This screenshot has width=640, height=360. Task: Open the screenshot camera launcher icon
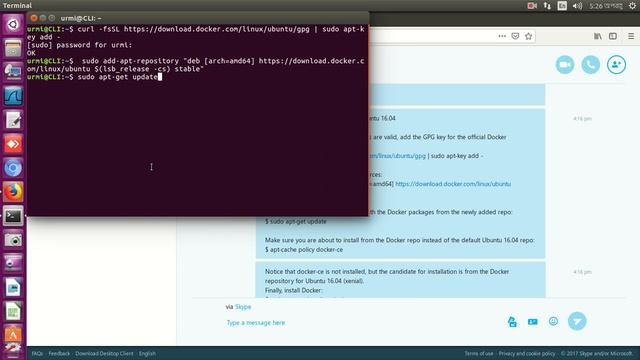[x=13, y=240]
